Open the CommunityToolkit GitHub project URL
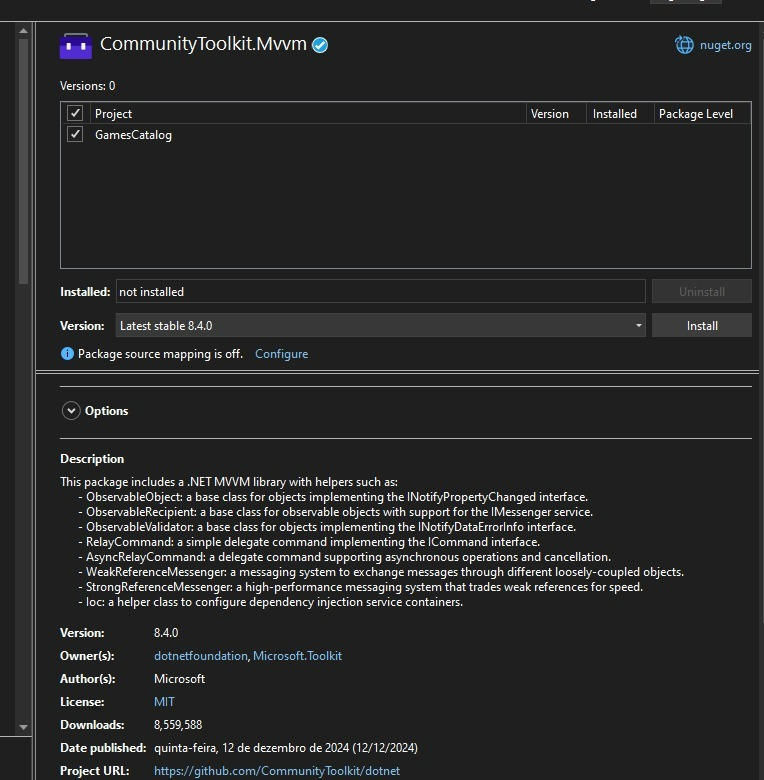Image resolution: width=764 pixels, height=780 pixels. [x=276, y=771]
